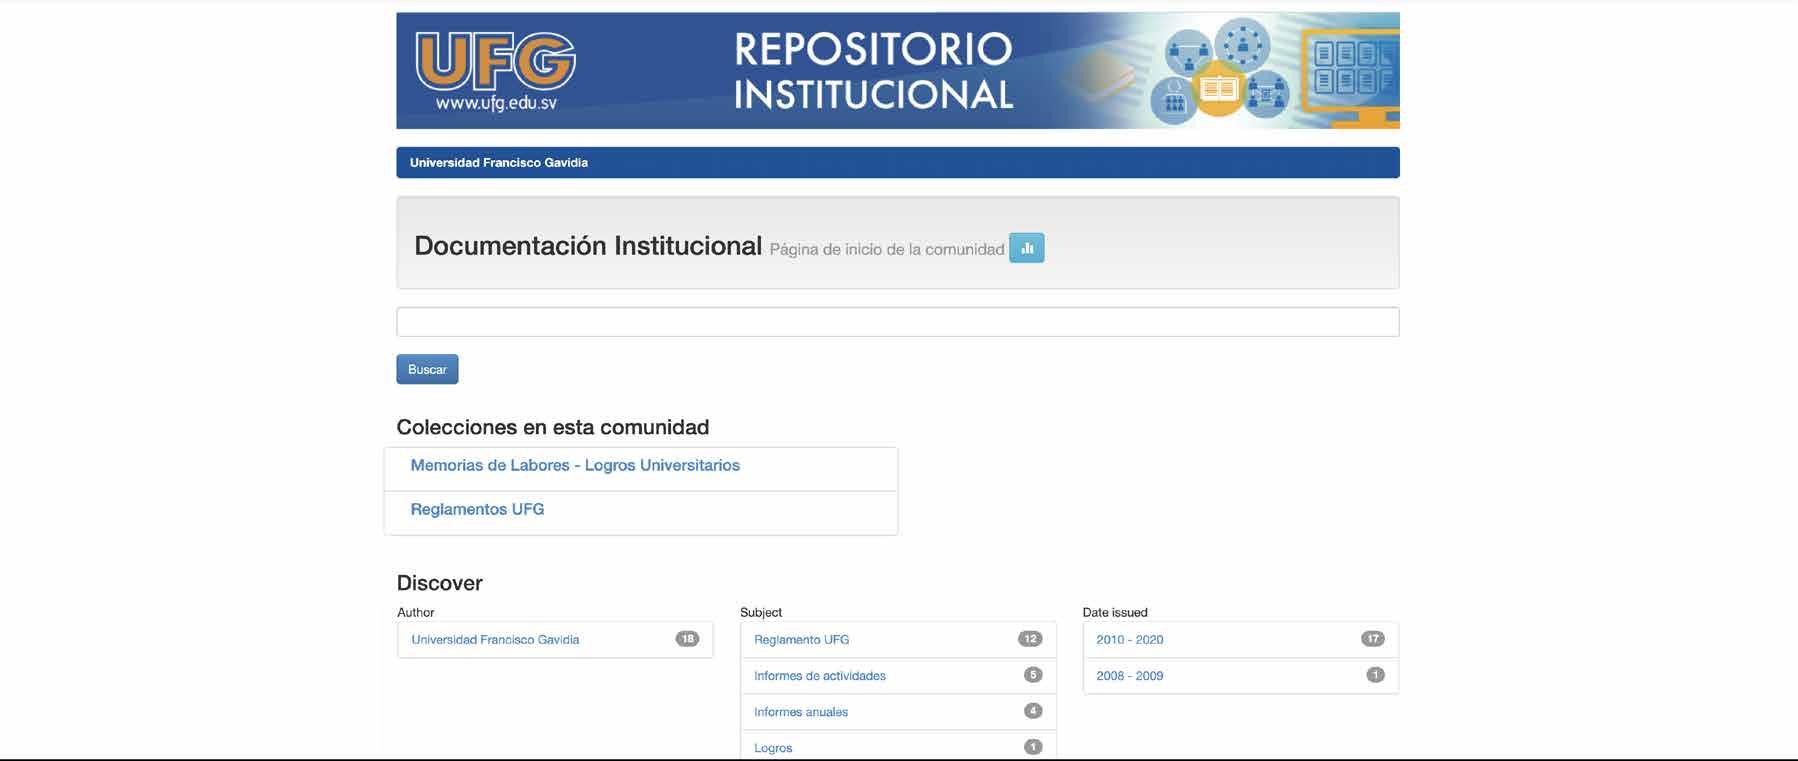This screenshot has width=1798, height=761.
Task: Focus the community search text field
Action: pyautogui.click(x=897, y=322)
